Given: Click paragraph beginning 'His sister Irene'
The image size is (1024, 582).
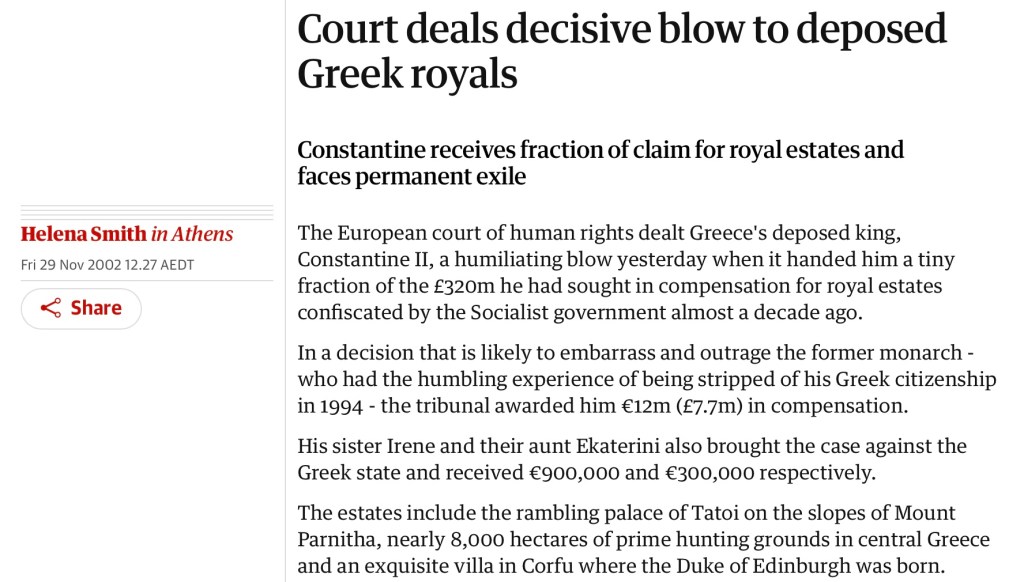Looking at the screenshot, I should [x=632, y=458].
